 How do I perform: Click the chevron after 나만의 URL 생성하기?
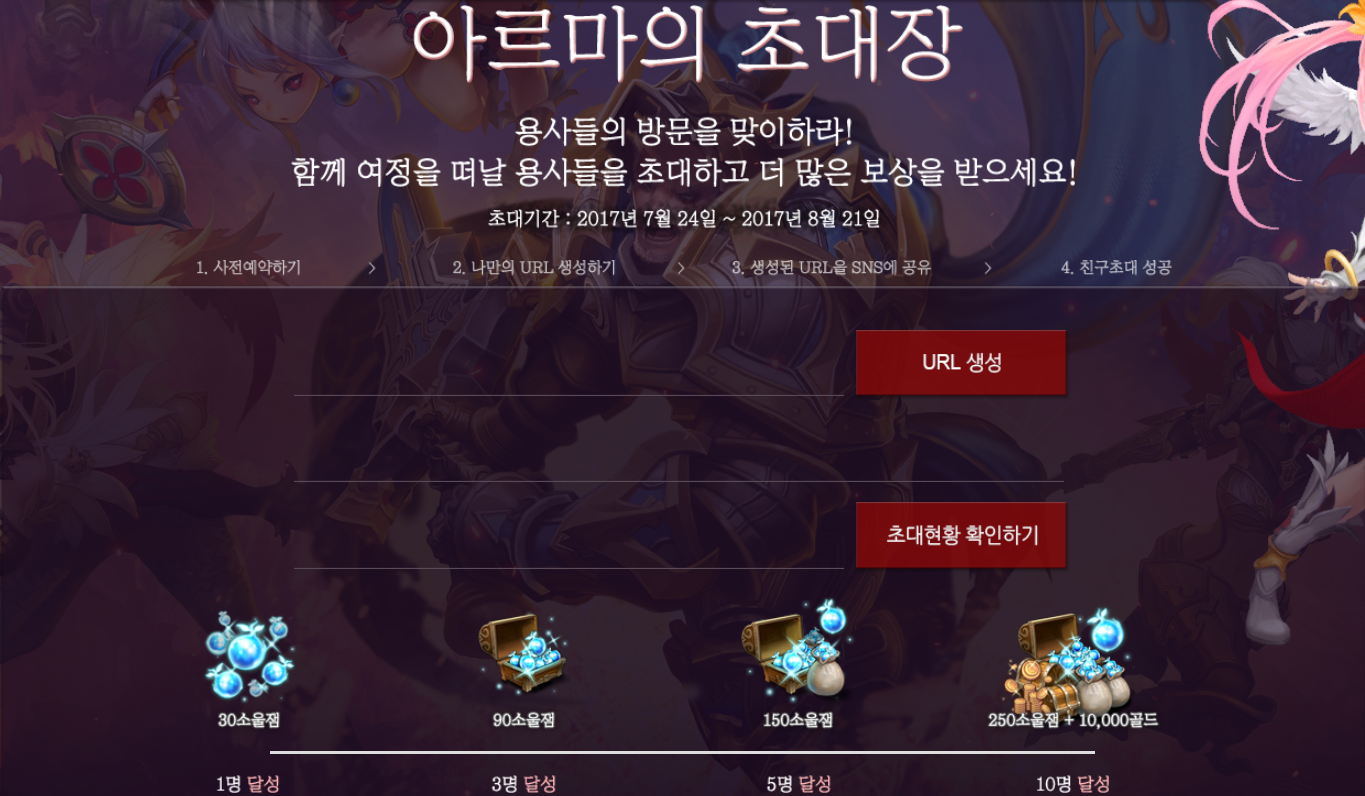click(x=681, y=268)
